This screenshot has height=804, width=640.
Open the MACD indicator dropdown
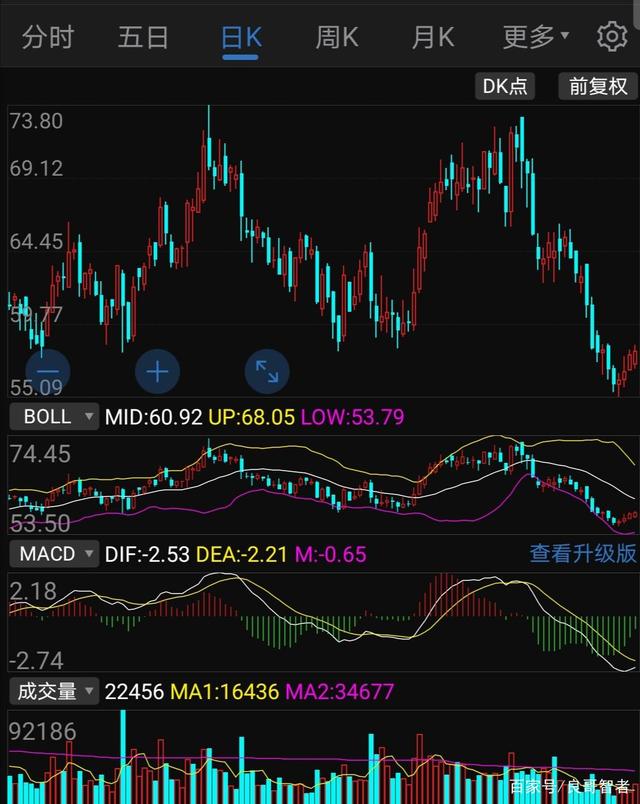(54, 554)
